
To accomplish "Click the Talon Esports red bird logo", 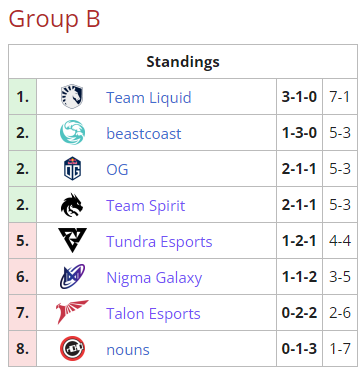I will (72, 312).
